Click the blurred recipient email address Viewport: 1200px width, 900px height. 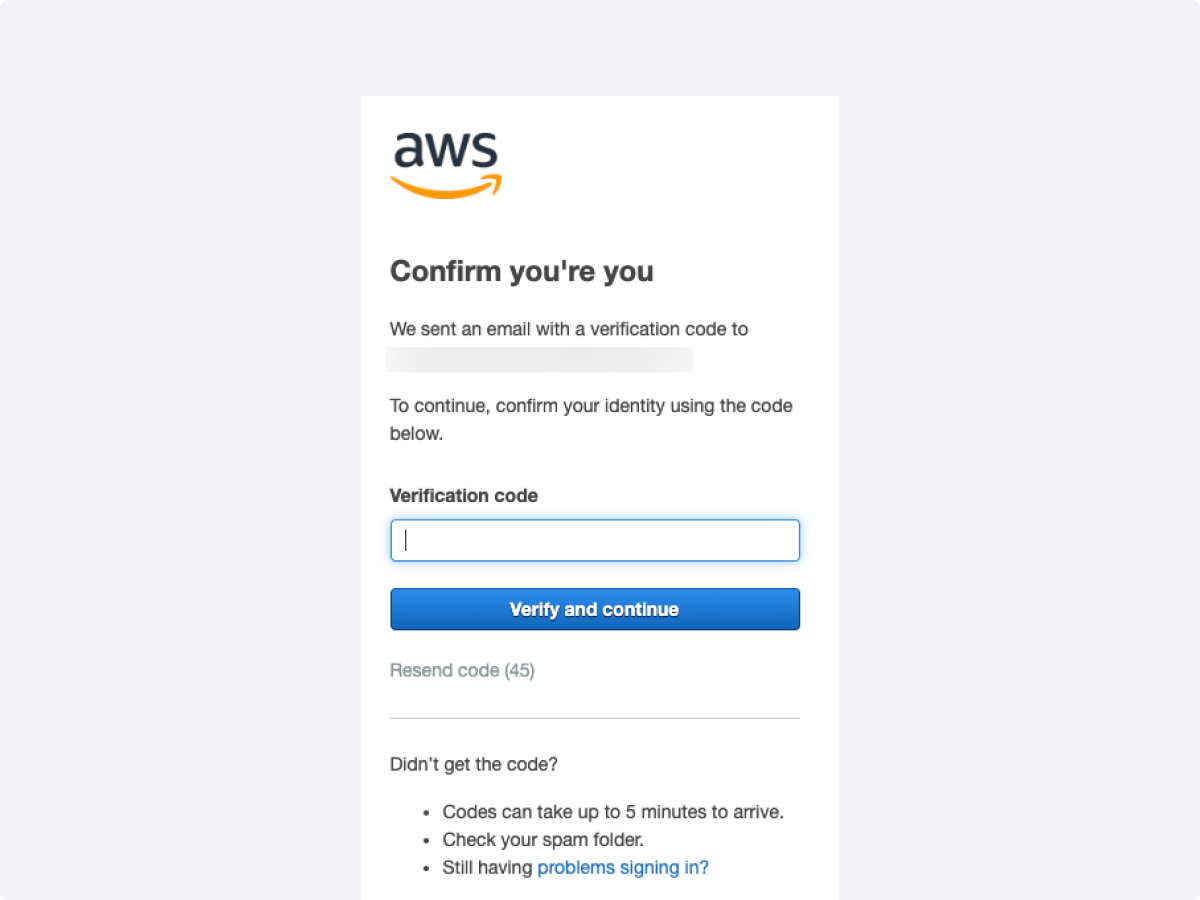click(539, 359)
